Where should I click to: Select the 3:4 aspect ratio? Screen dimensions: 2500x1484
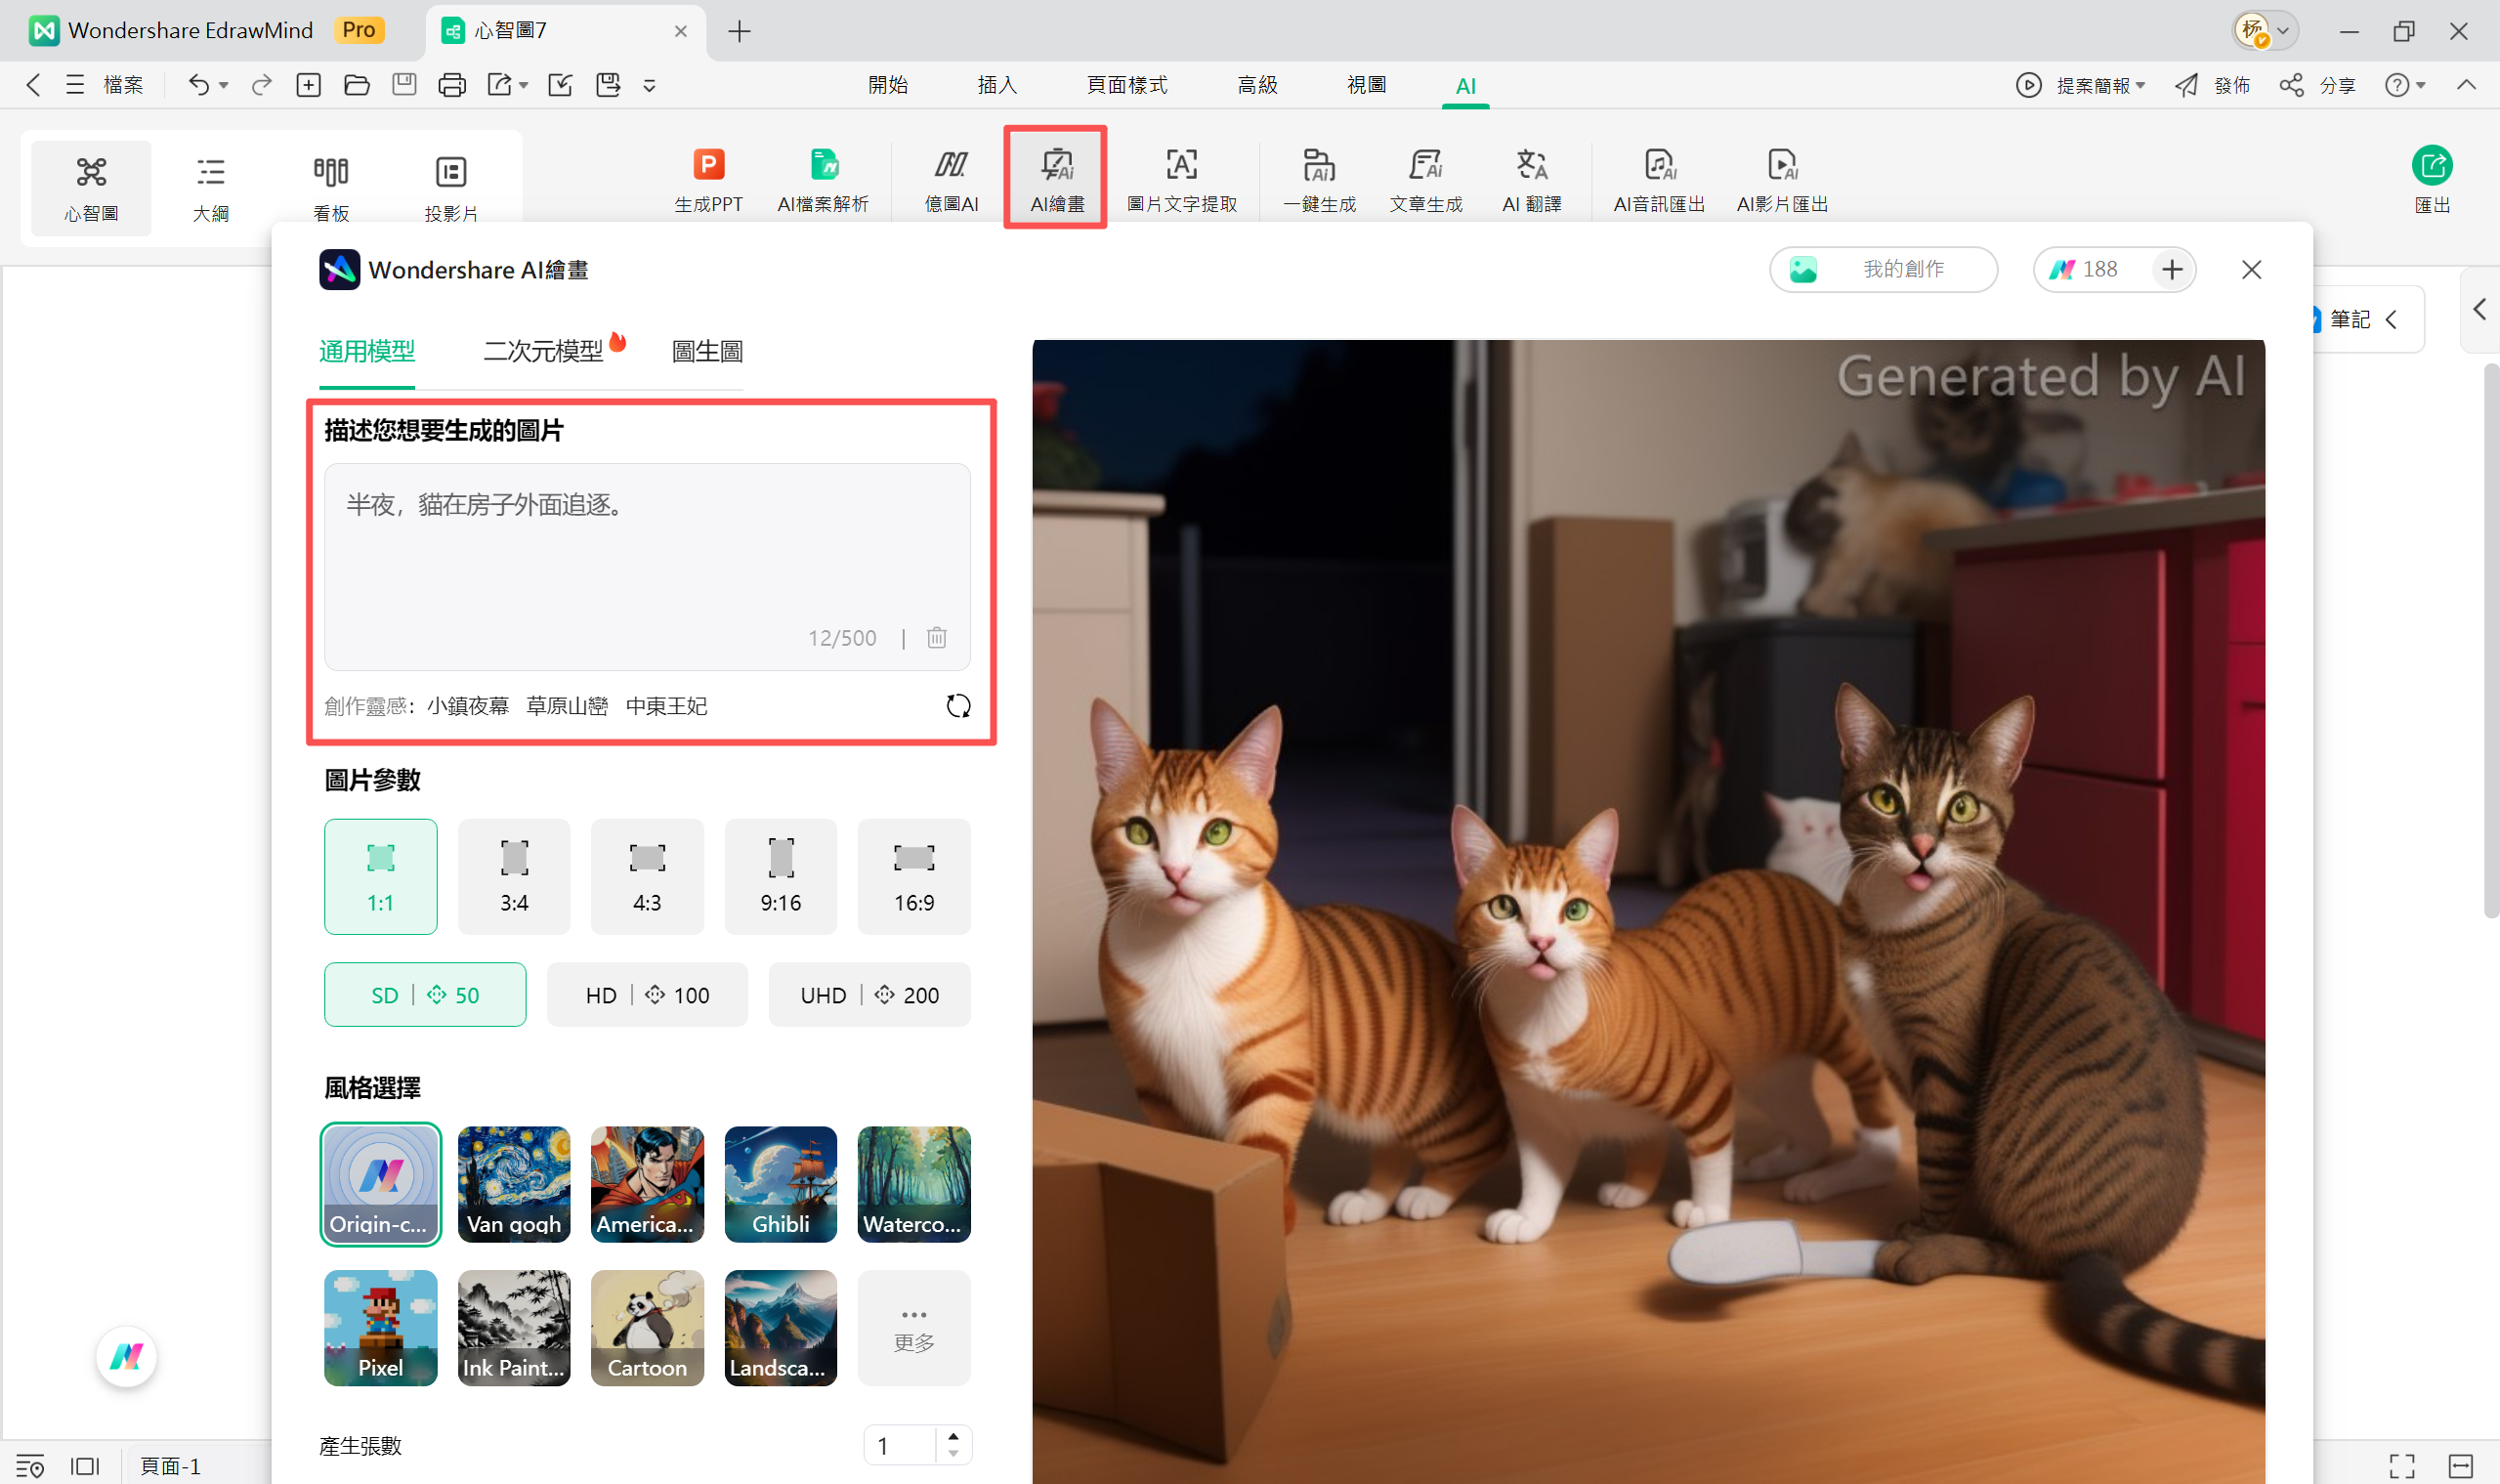coord(514,876)
